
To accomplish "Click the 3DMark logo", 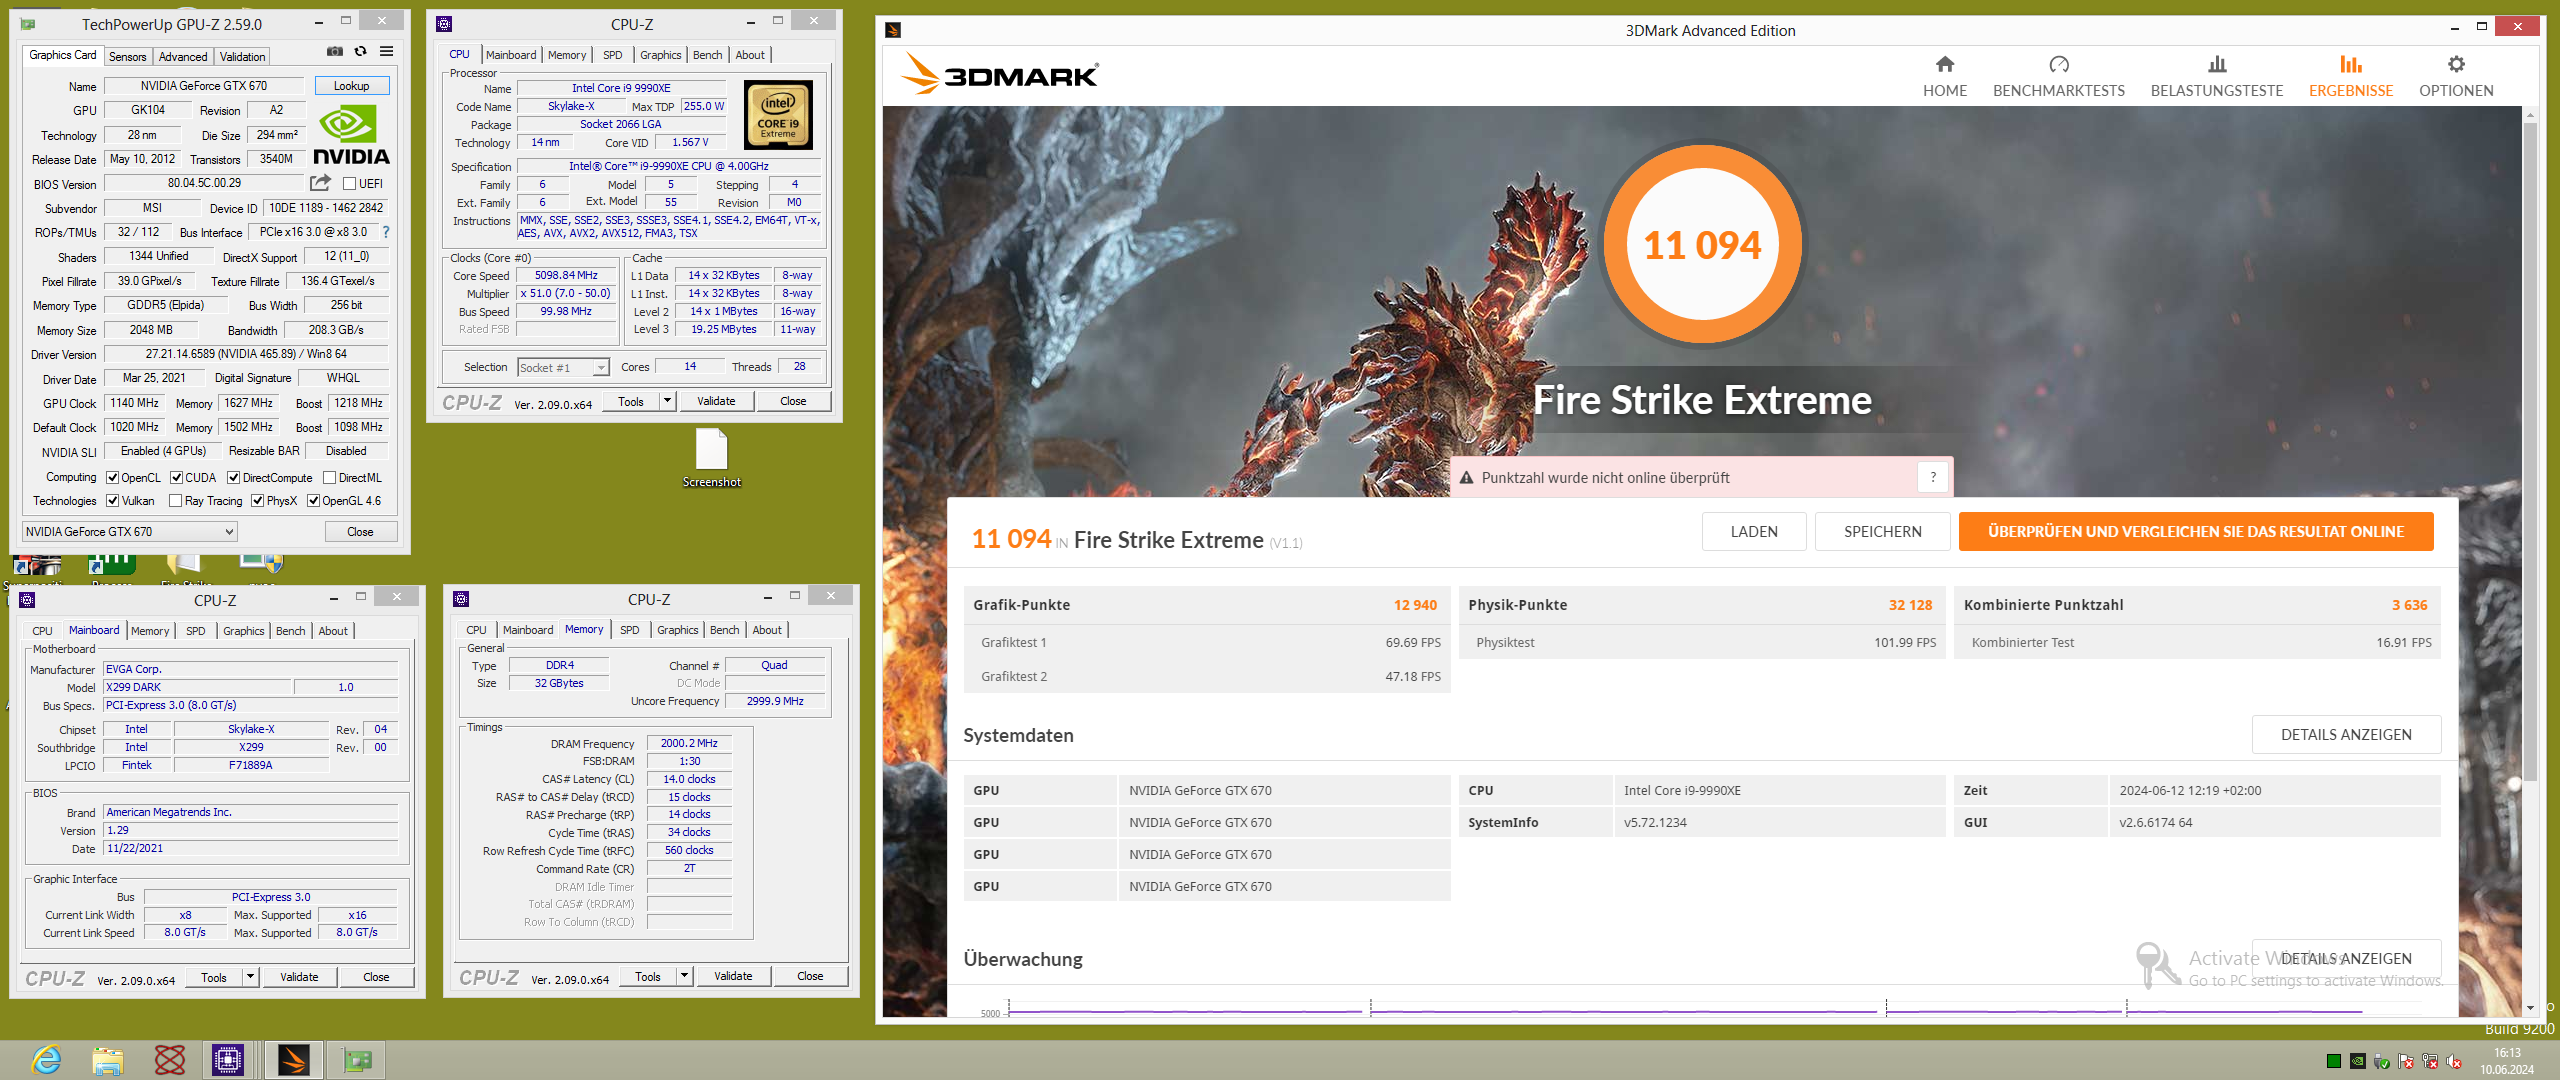I will [x=999, y=74].
